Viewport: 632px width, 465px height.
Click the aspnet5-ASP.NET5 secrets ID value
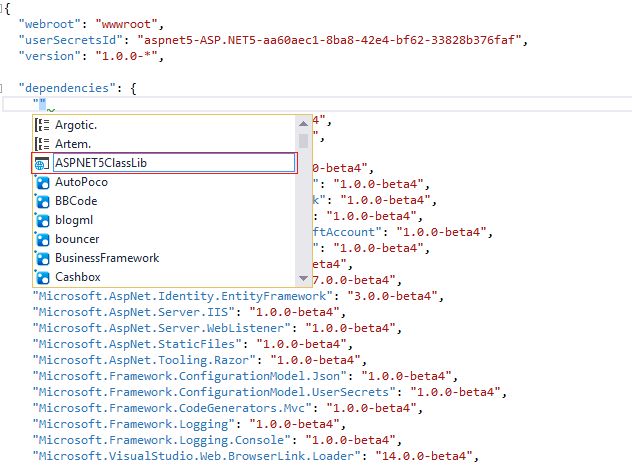(x=329, y=40)
